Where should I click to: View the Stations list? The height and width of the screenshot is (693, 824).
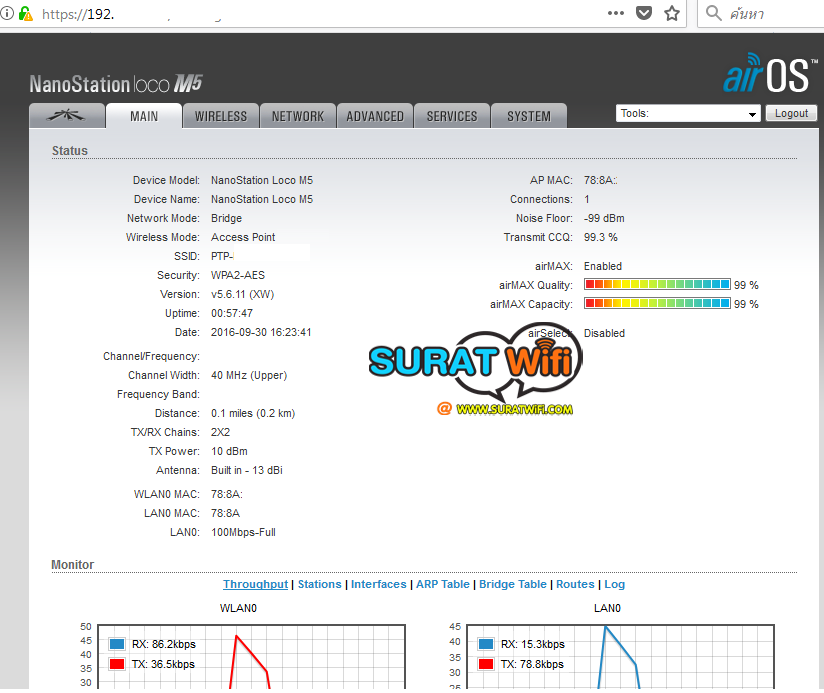(x=320, y=584)
